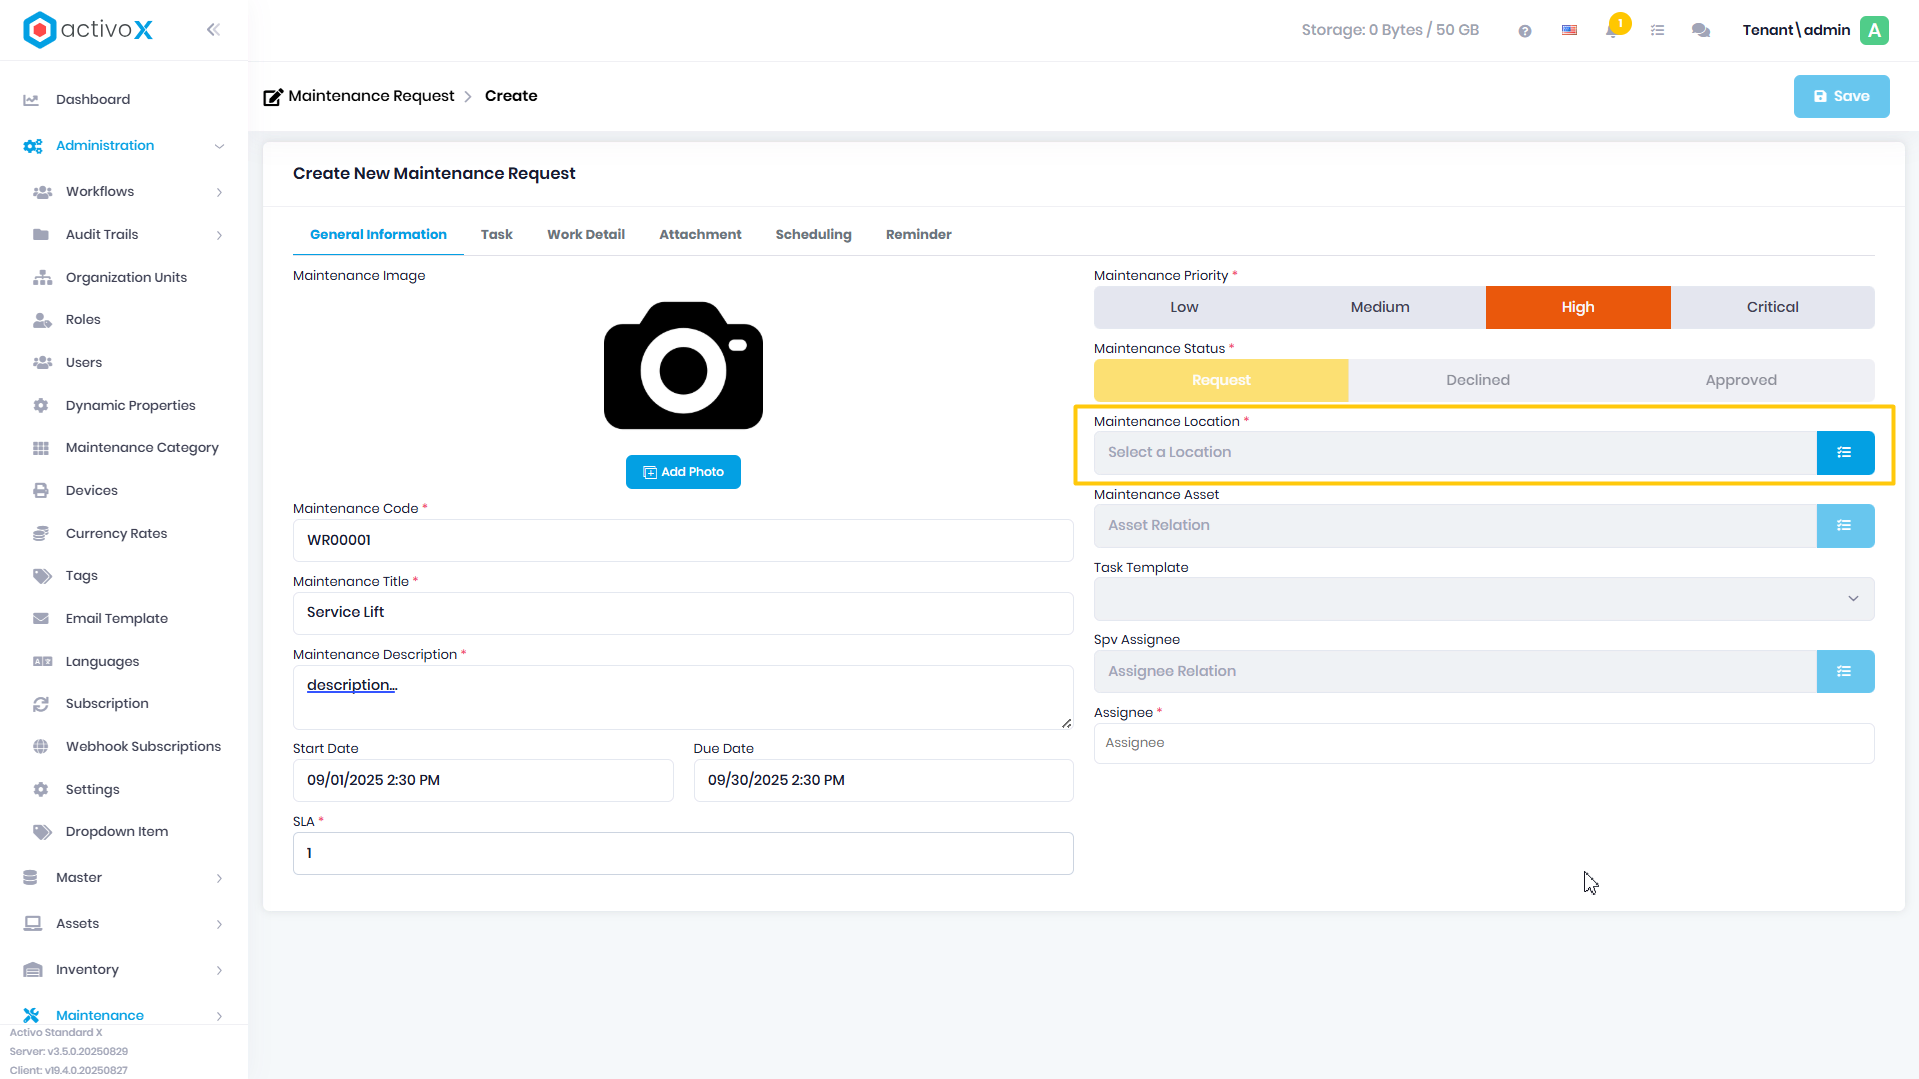Open the chat messages icon

point(1700,31)
